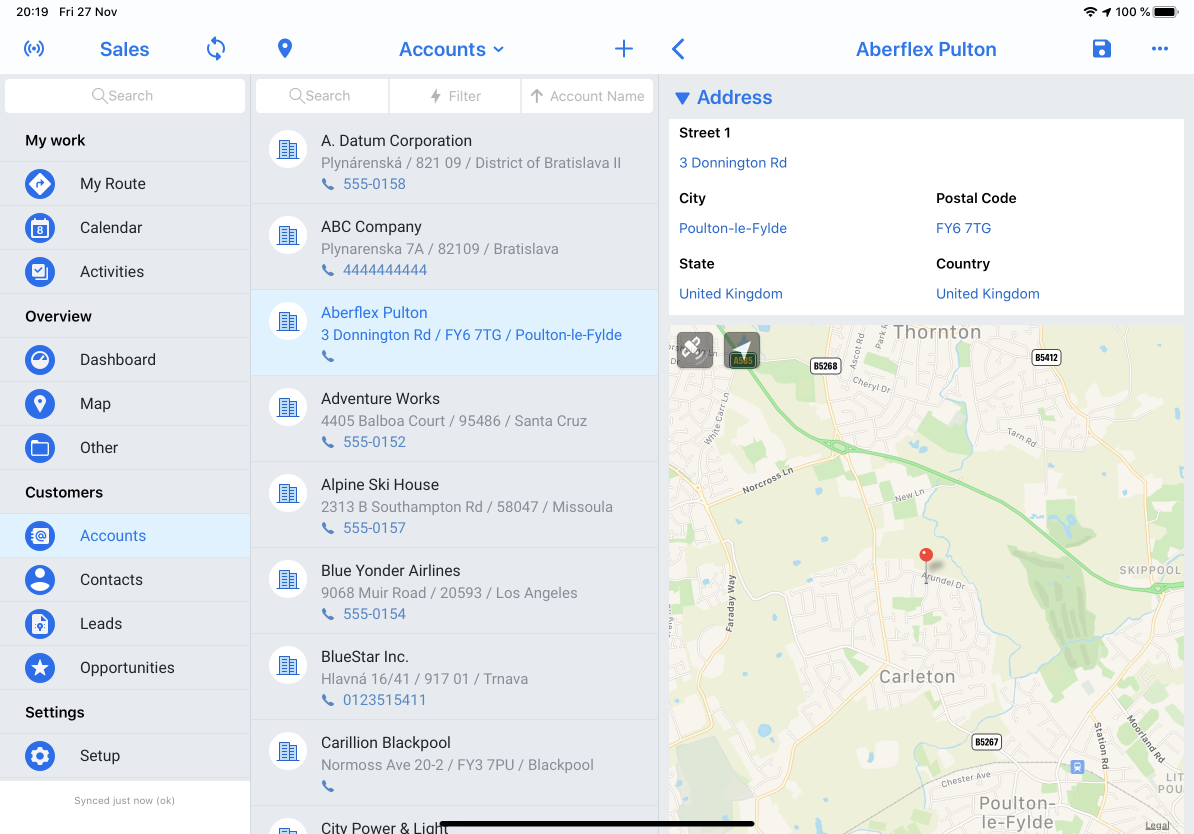Screen dimensions: 1194x834
Task: Click the Alpine Ski House building icon
Action: (288, 494)
